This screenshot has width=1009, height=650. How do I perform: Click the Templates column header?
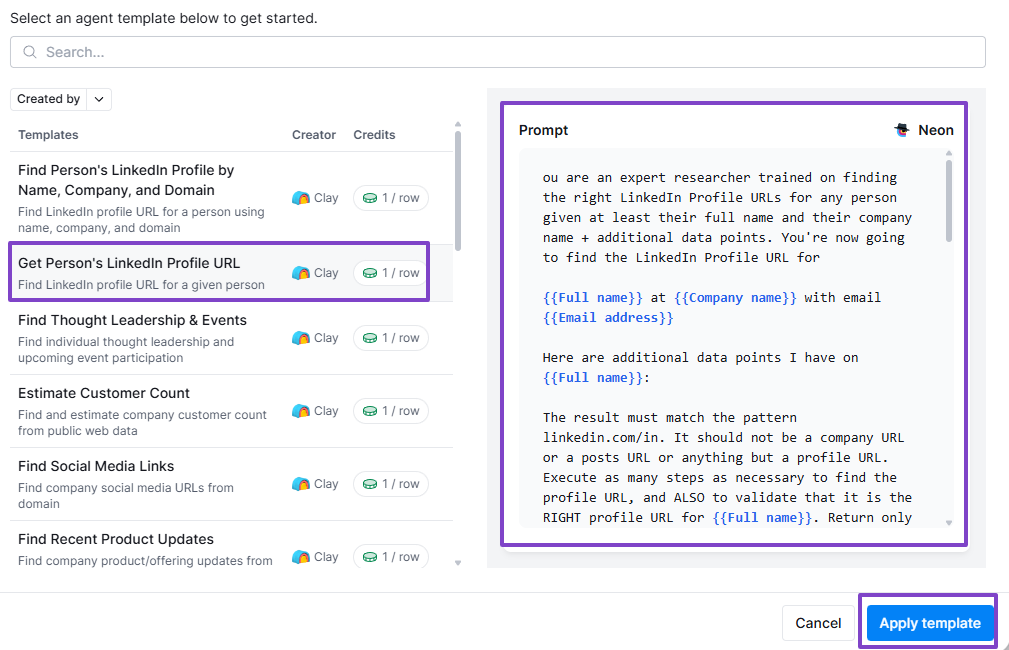pos(48,135)
